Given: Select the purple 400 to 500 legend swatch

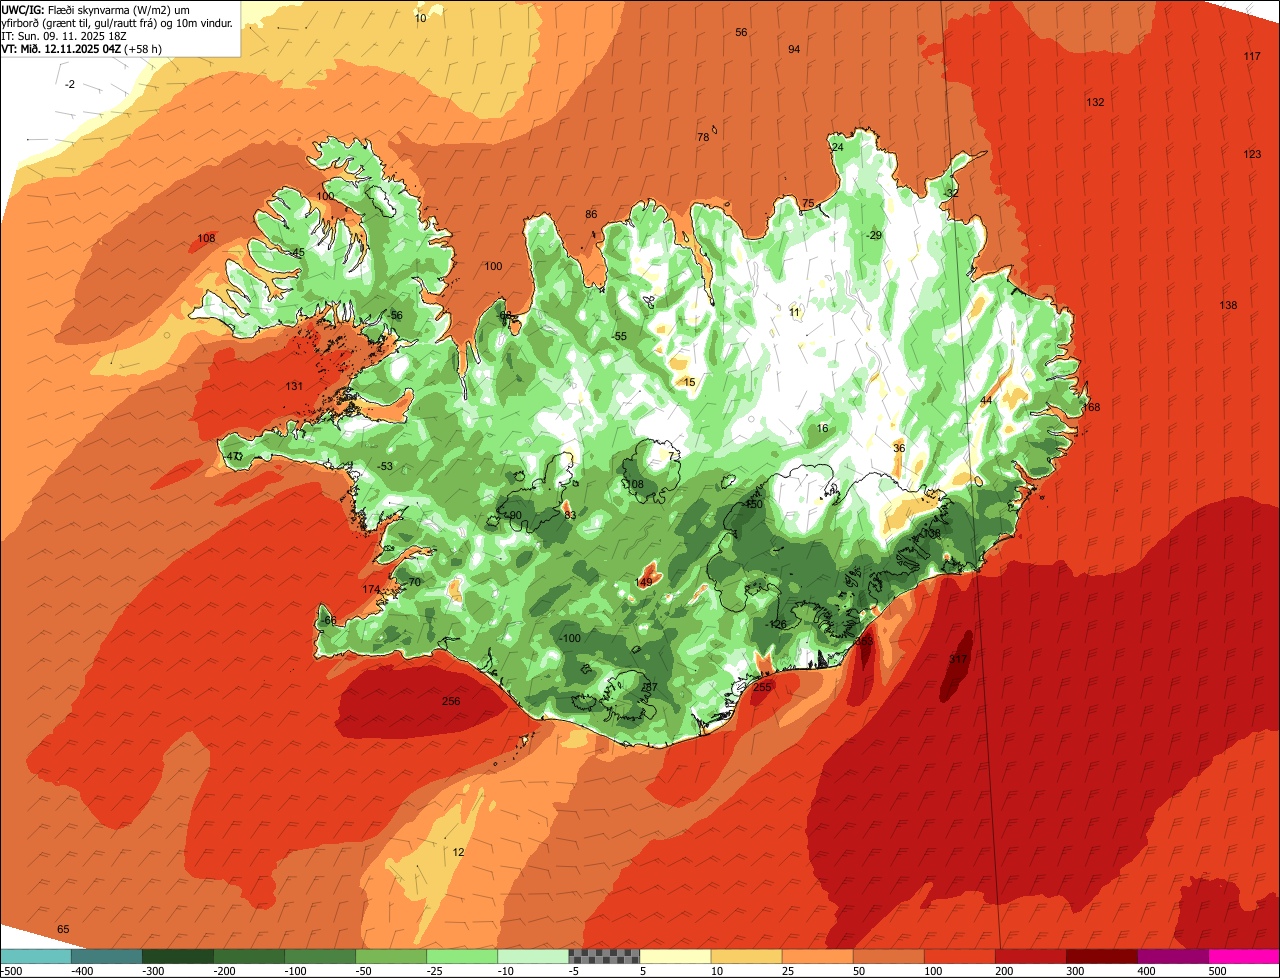Looking at the screenshot, I should (1172, 956).
